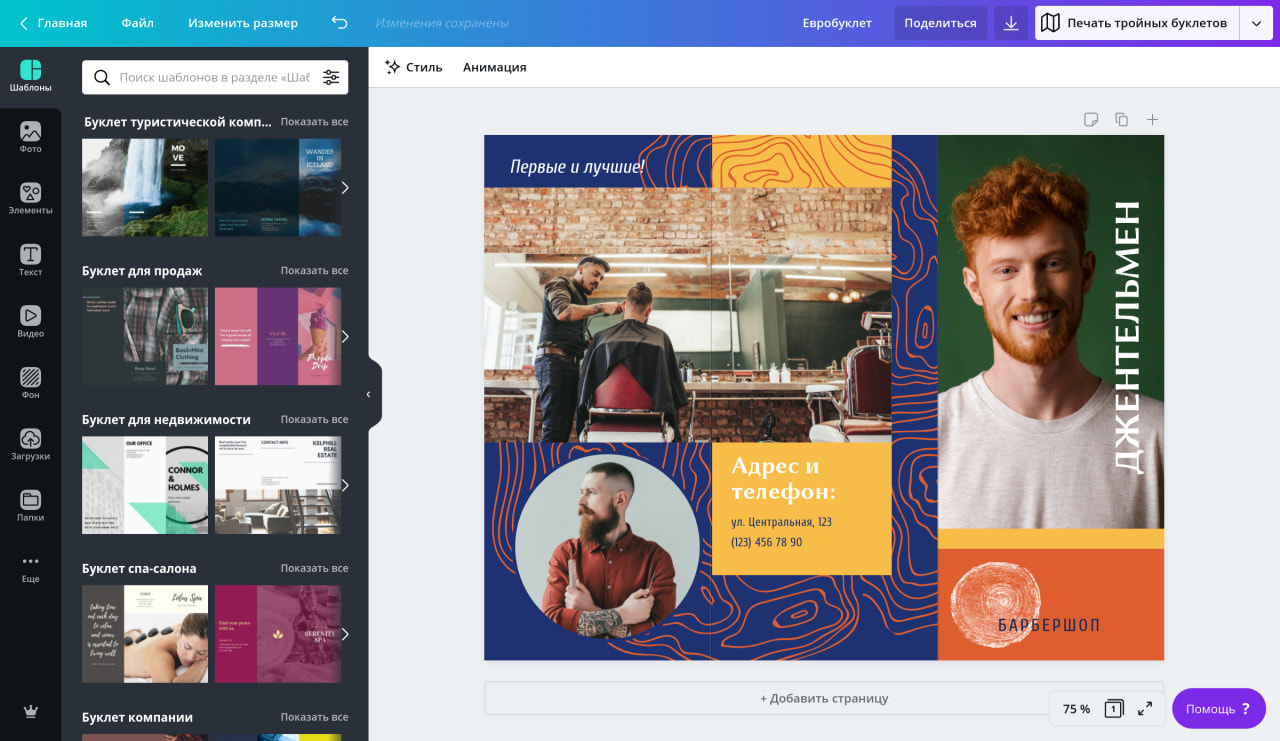This screenshot has height=741, width=1280.
Task: Select the massage spa template thumbnail
Action: [145, 634]
